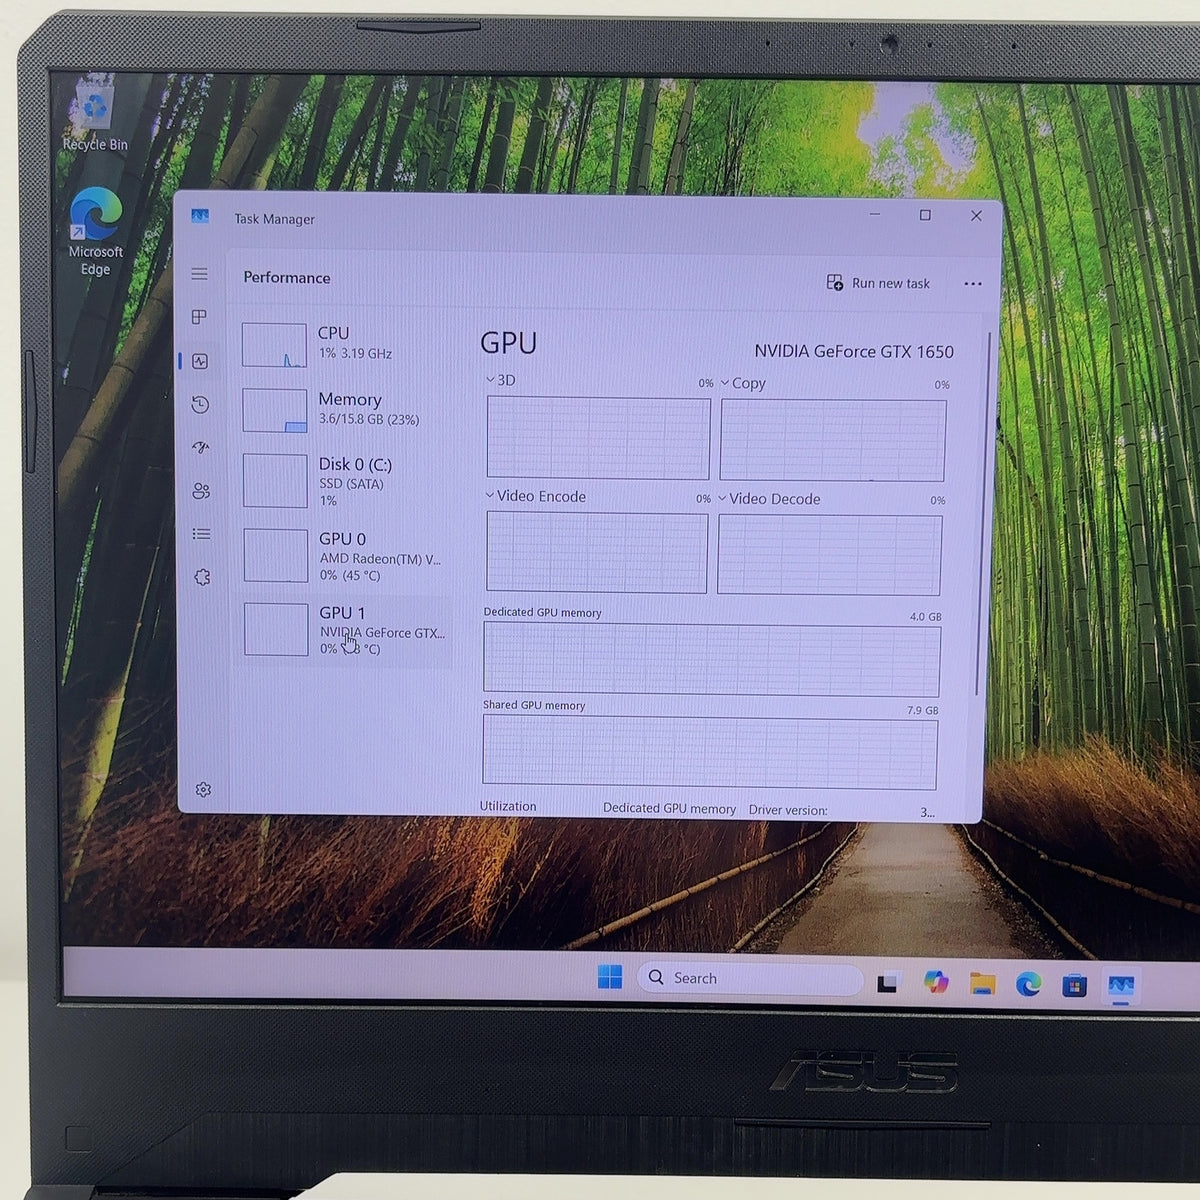This screenshot has height=1200, width=1200.
Task: Open the three-dot more options menu
Action: [972, 284]
